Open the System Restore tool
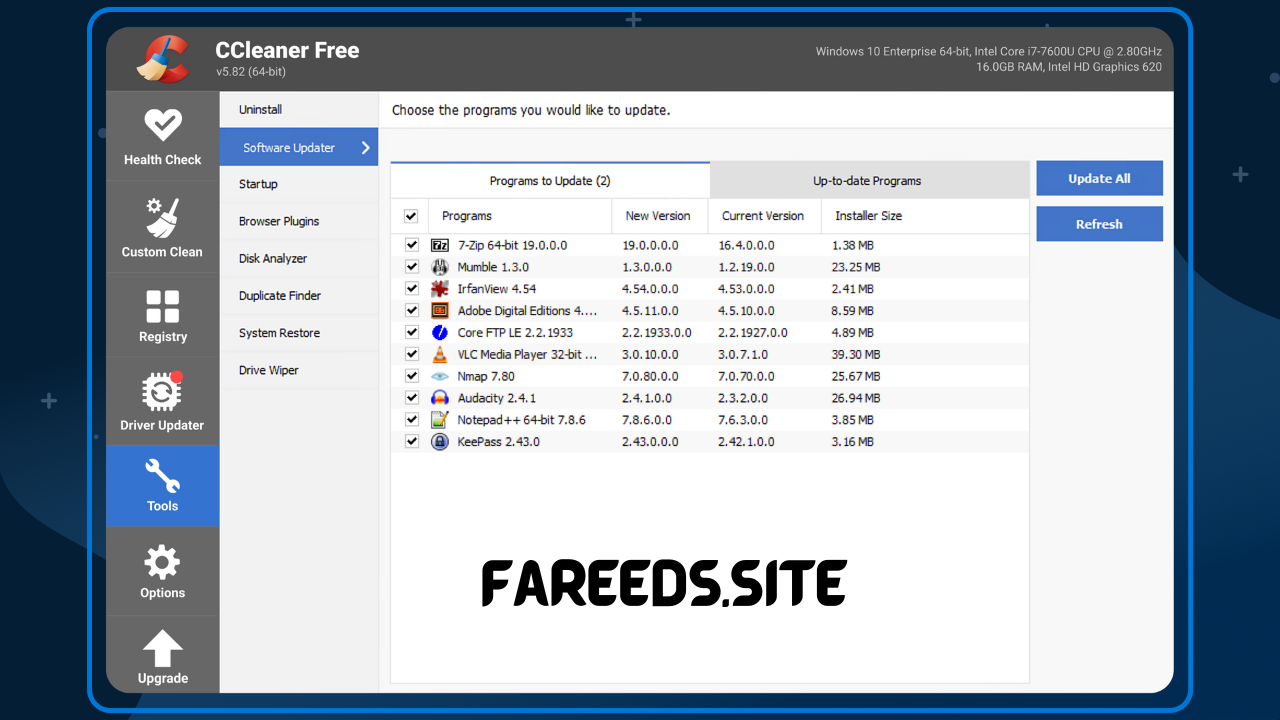The image size is (1280, 720). [299, 333]
